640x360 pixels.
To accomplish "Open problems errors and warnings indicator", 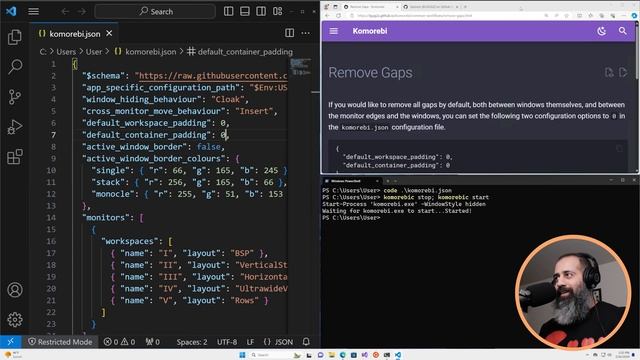I will 119,342.
